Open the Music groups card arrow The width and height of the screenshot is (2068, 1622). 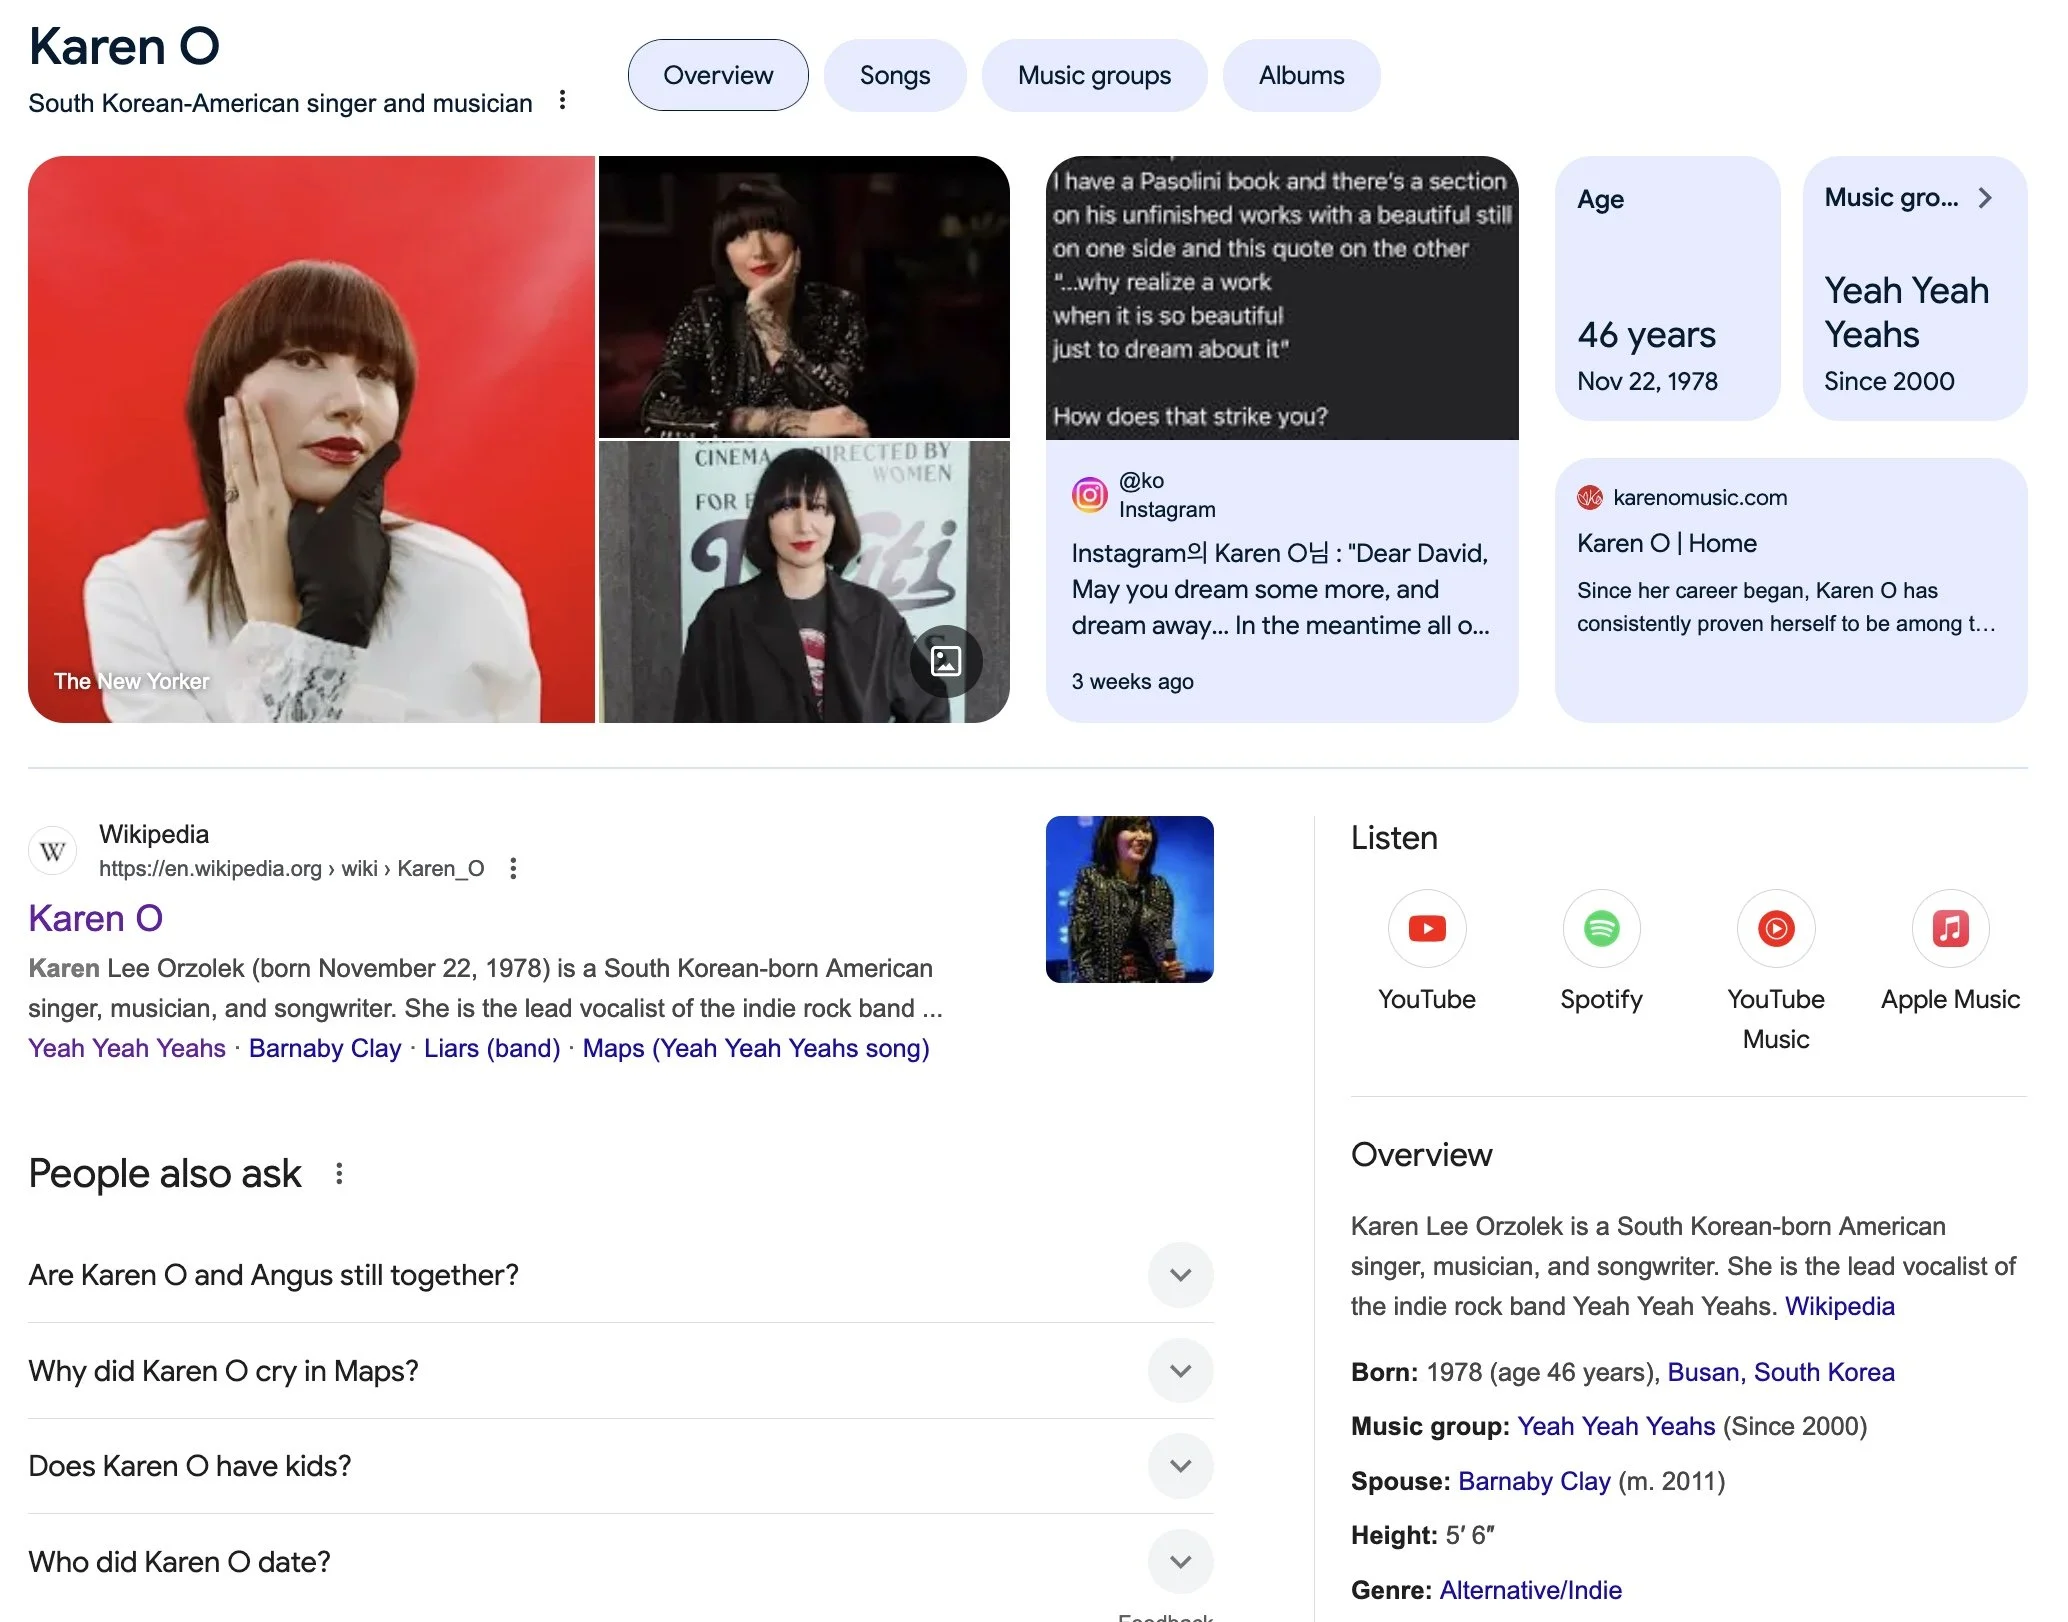coord(1984,198)
